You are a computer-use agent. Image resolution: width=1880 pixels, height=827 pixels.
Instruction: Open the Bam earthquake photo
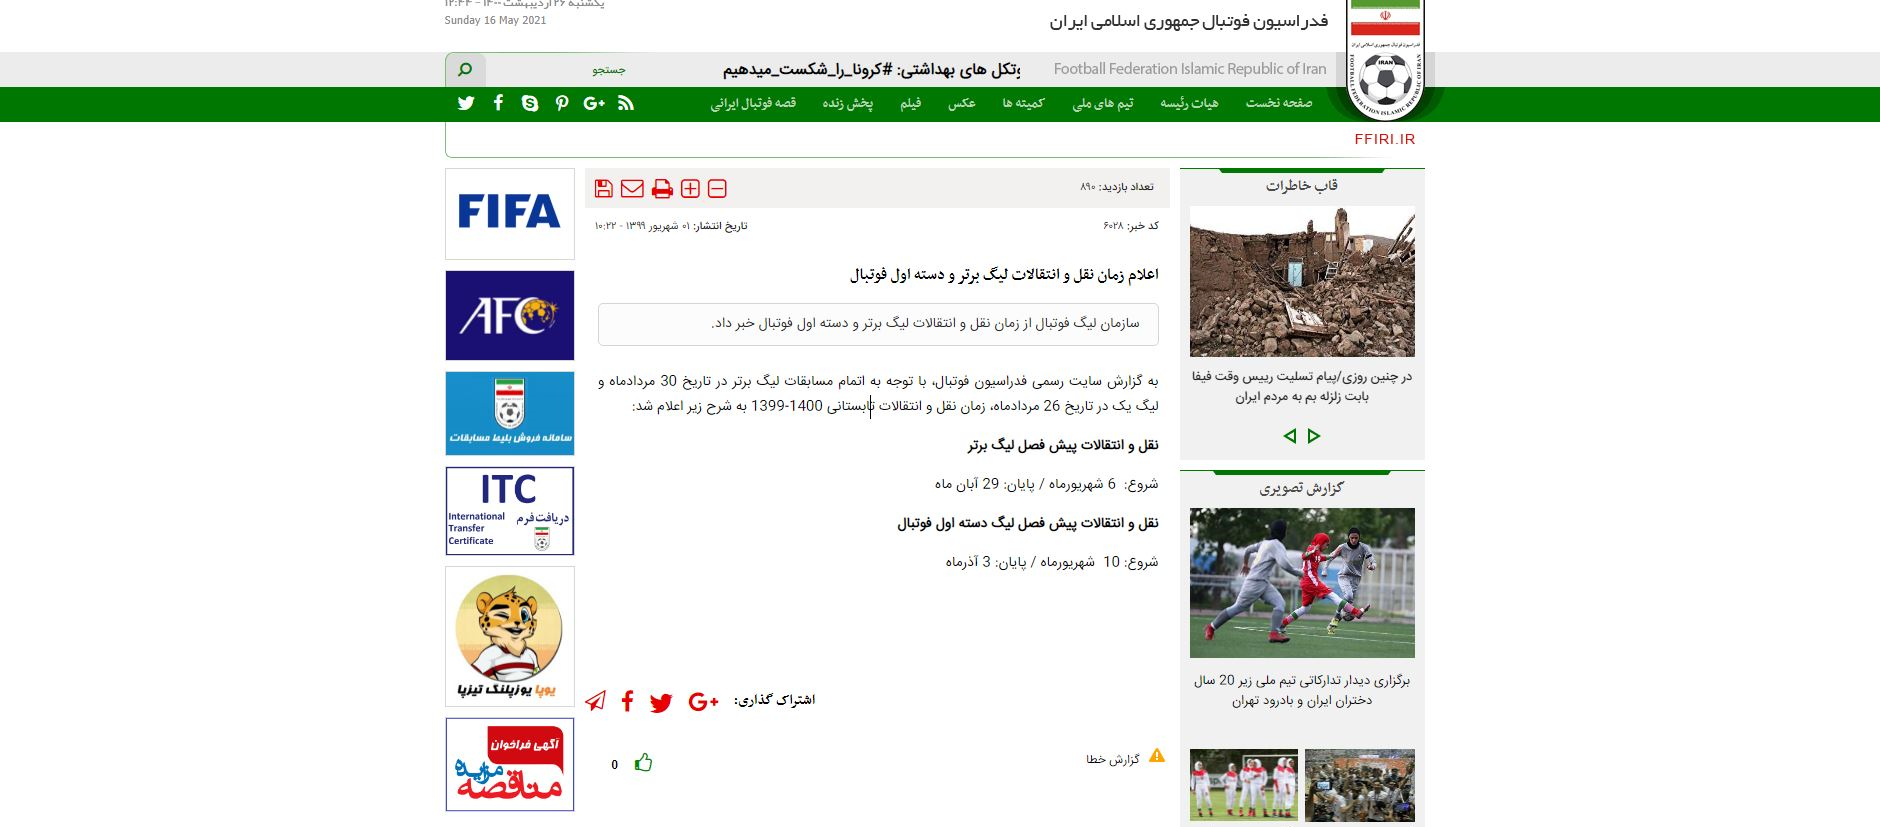click(1302, 281)
